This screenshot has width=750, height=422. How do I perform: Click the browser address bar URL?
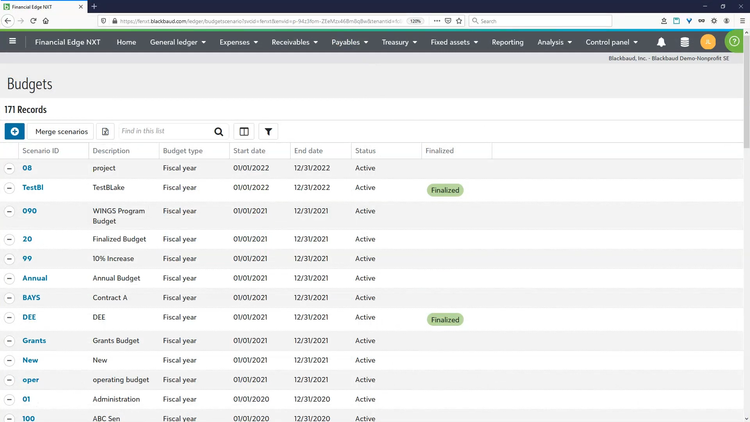[x=261, y=21]
